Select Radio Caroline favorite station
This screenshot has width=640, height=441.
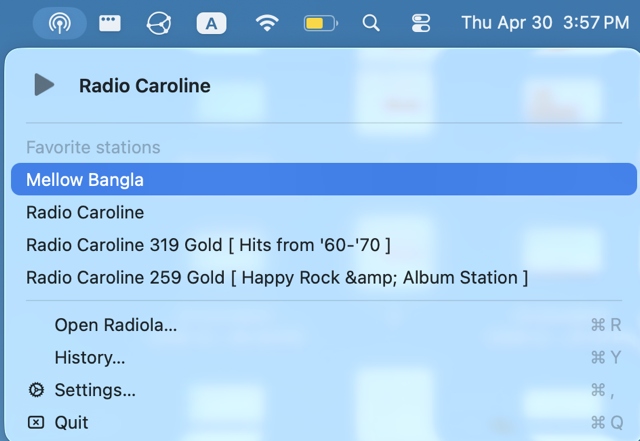click(x=324, y=212)
